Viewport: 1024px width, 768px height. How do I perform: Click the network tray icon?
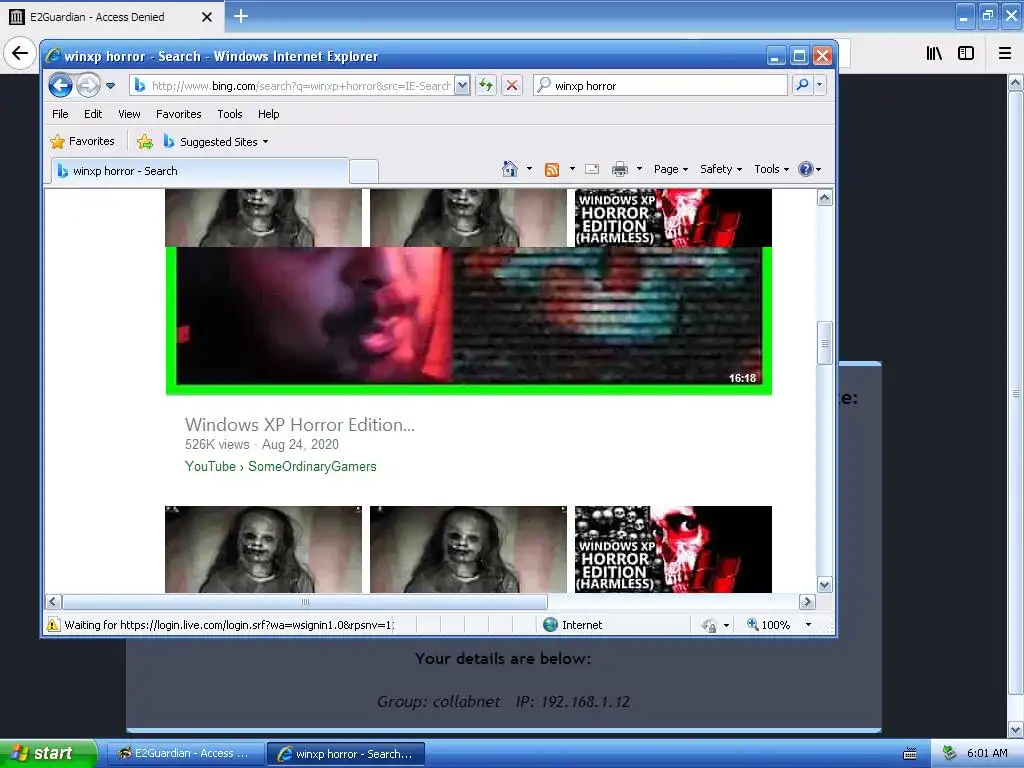[x=950, y=753]
